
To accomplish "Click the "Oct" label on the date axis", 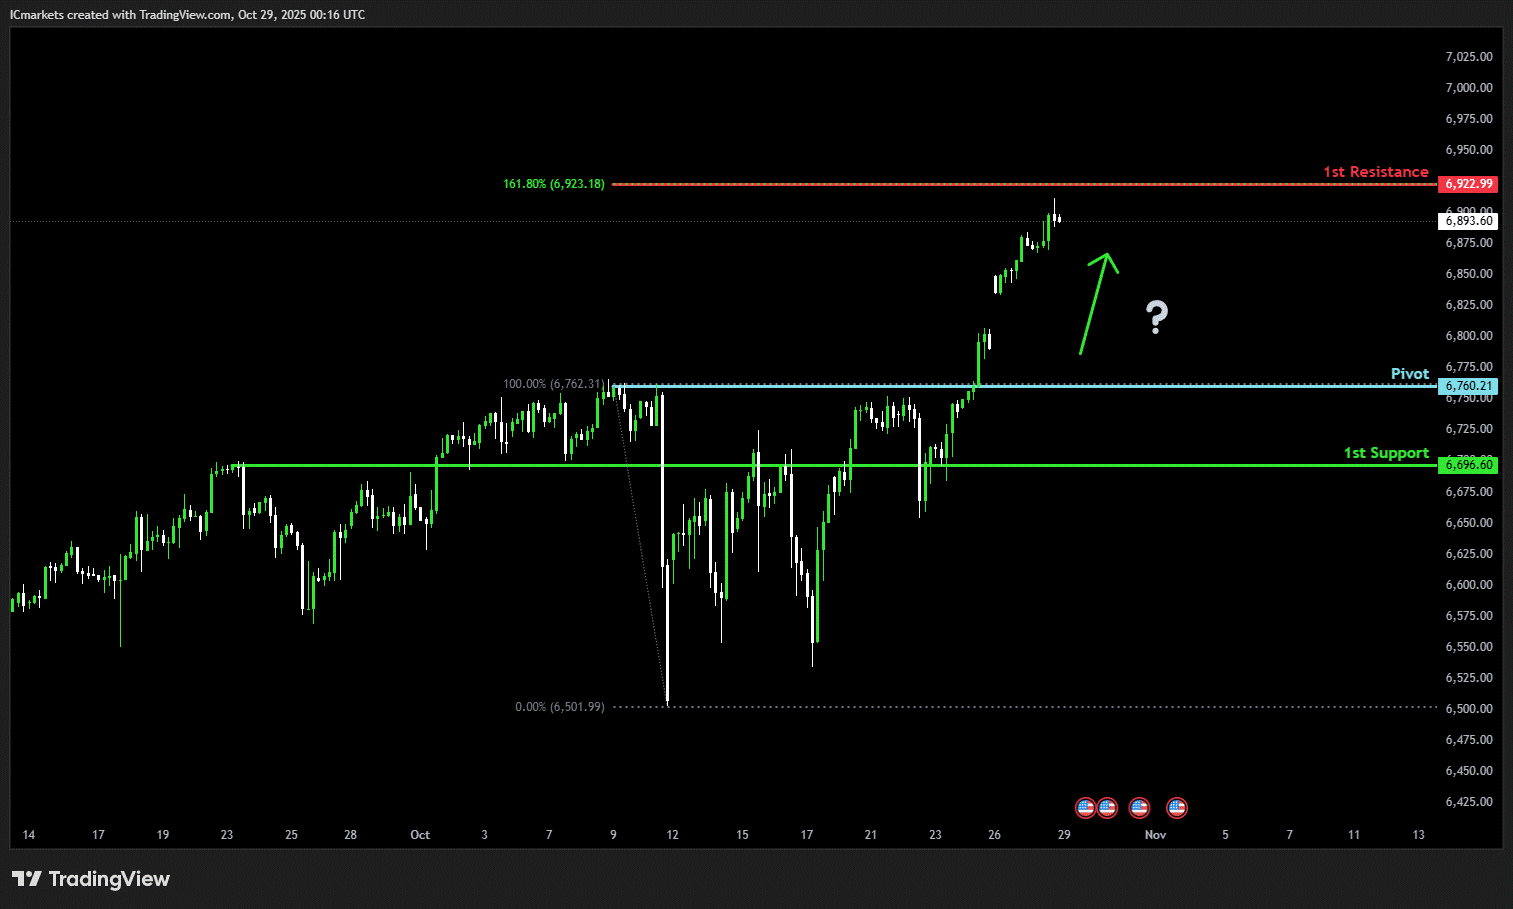I will (420, 835).
